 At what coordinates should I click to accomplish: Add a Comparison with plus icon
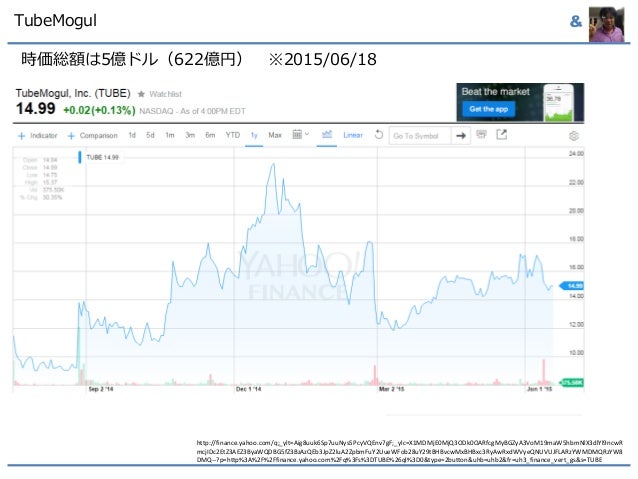[92, 136]
